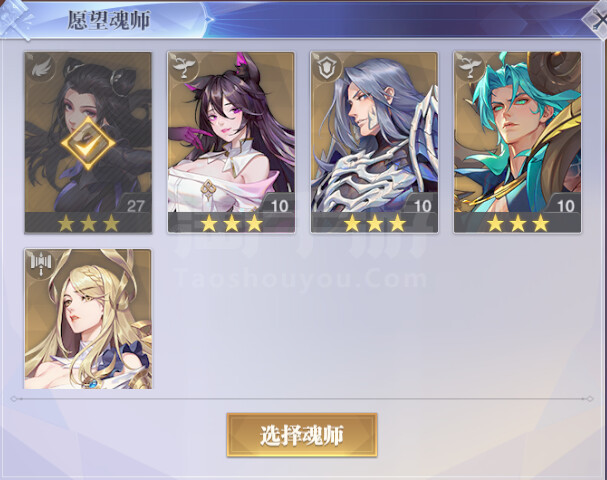This screenshot has width=607, height=480.
Task: Select the blonde-haired soul master card
Action: (x=88, y=319)
